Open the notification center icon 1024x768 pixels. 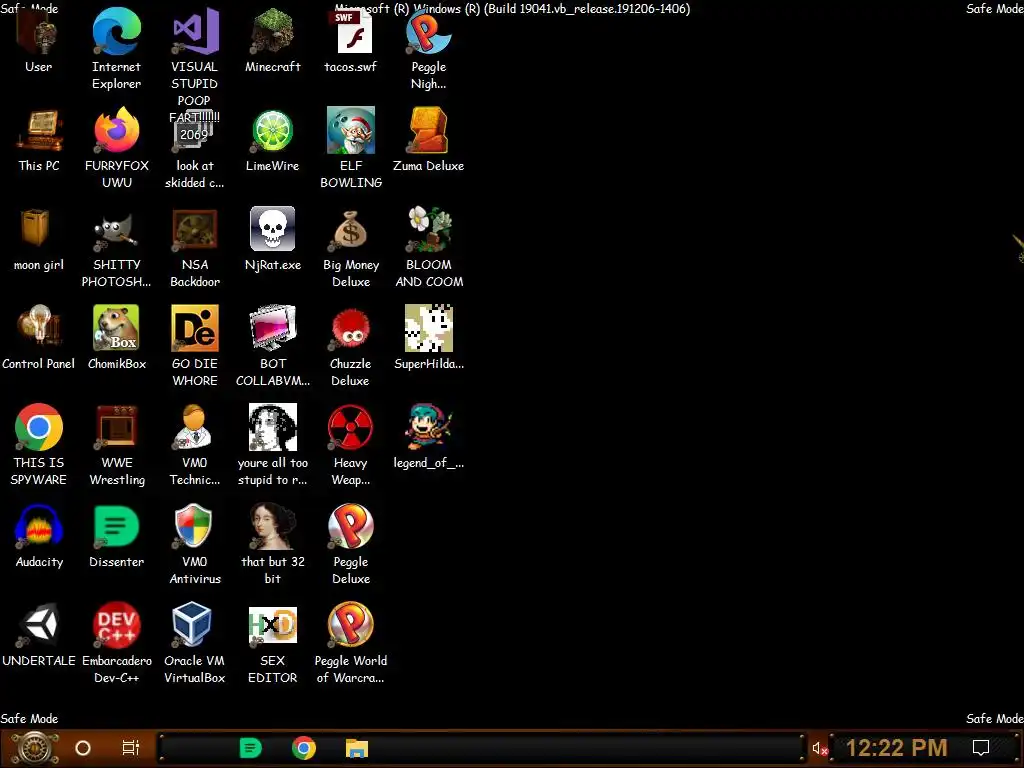[x=981, y=748]
